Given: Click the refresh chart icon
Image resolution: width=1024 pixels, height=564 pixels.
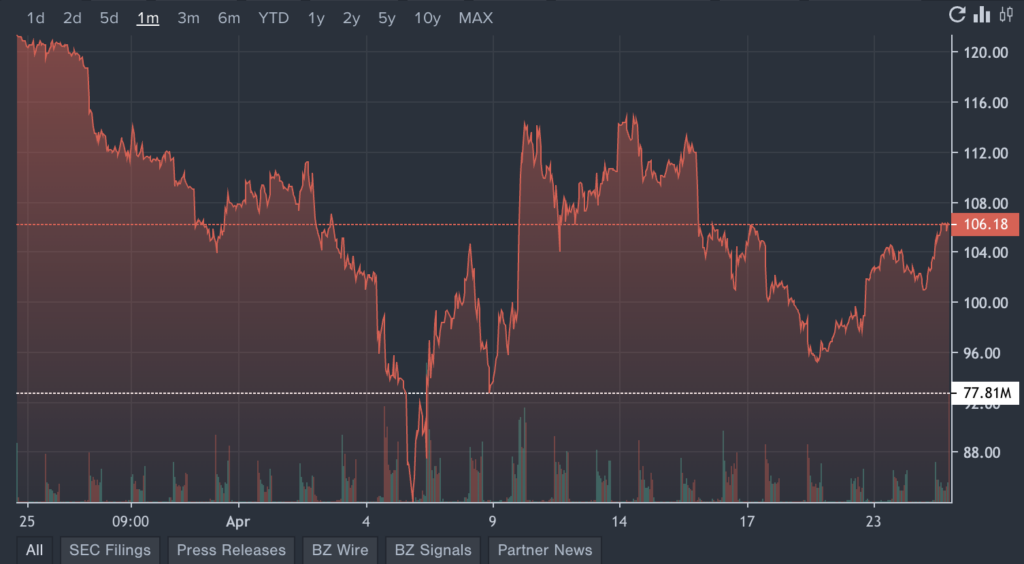Looking at the screenshot, I should 957,15.
